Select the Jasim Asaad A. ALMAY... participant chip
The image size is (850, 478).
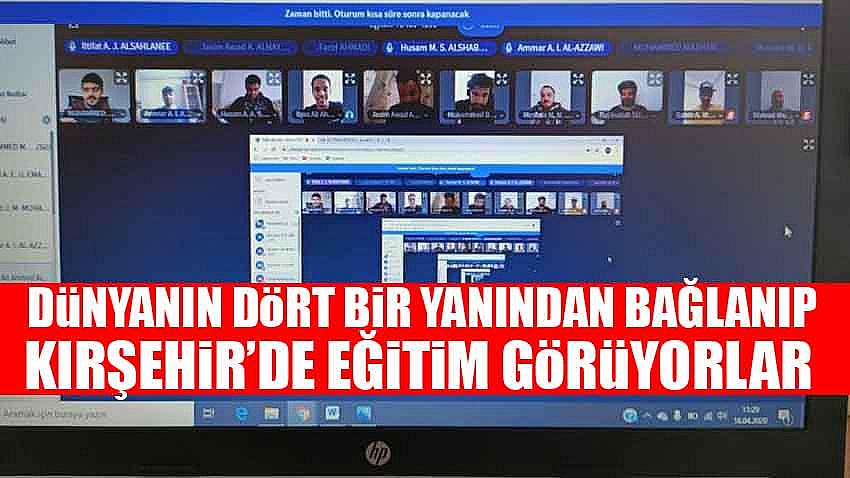click(240, 47)
